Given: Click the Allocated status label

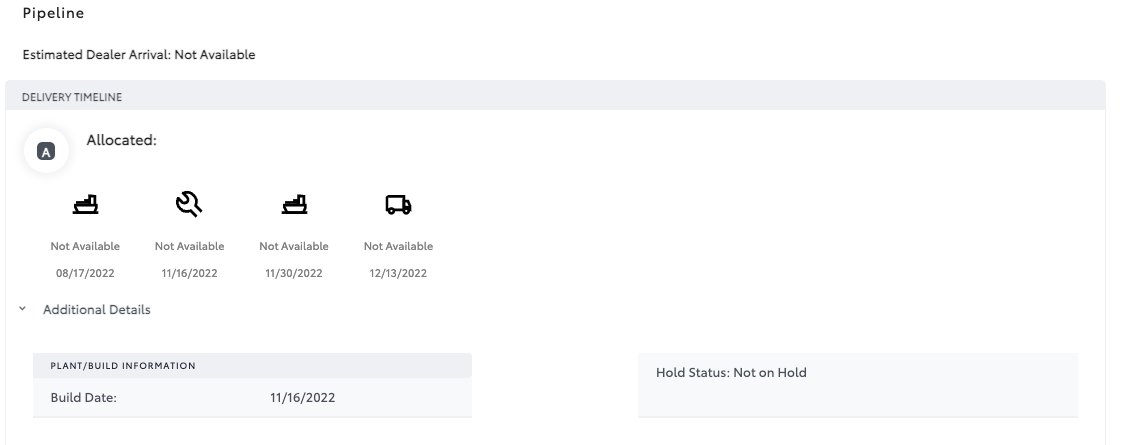Looking at the screenshot, I should click(122, 140).
